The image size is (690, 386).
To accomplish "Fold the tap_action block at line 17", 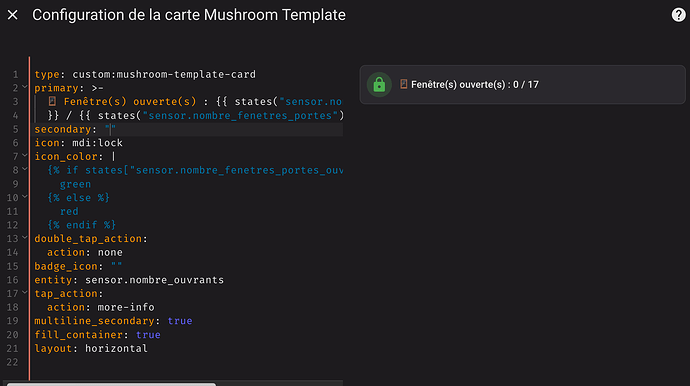I will coord(25,293).
